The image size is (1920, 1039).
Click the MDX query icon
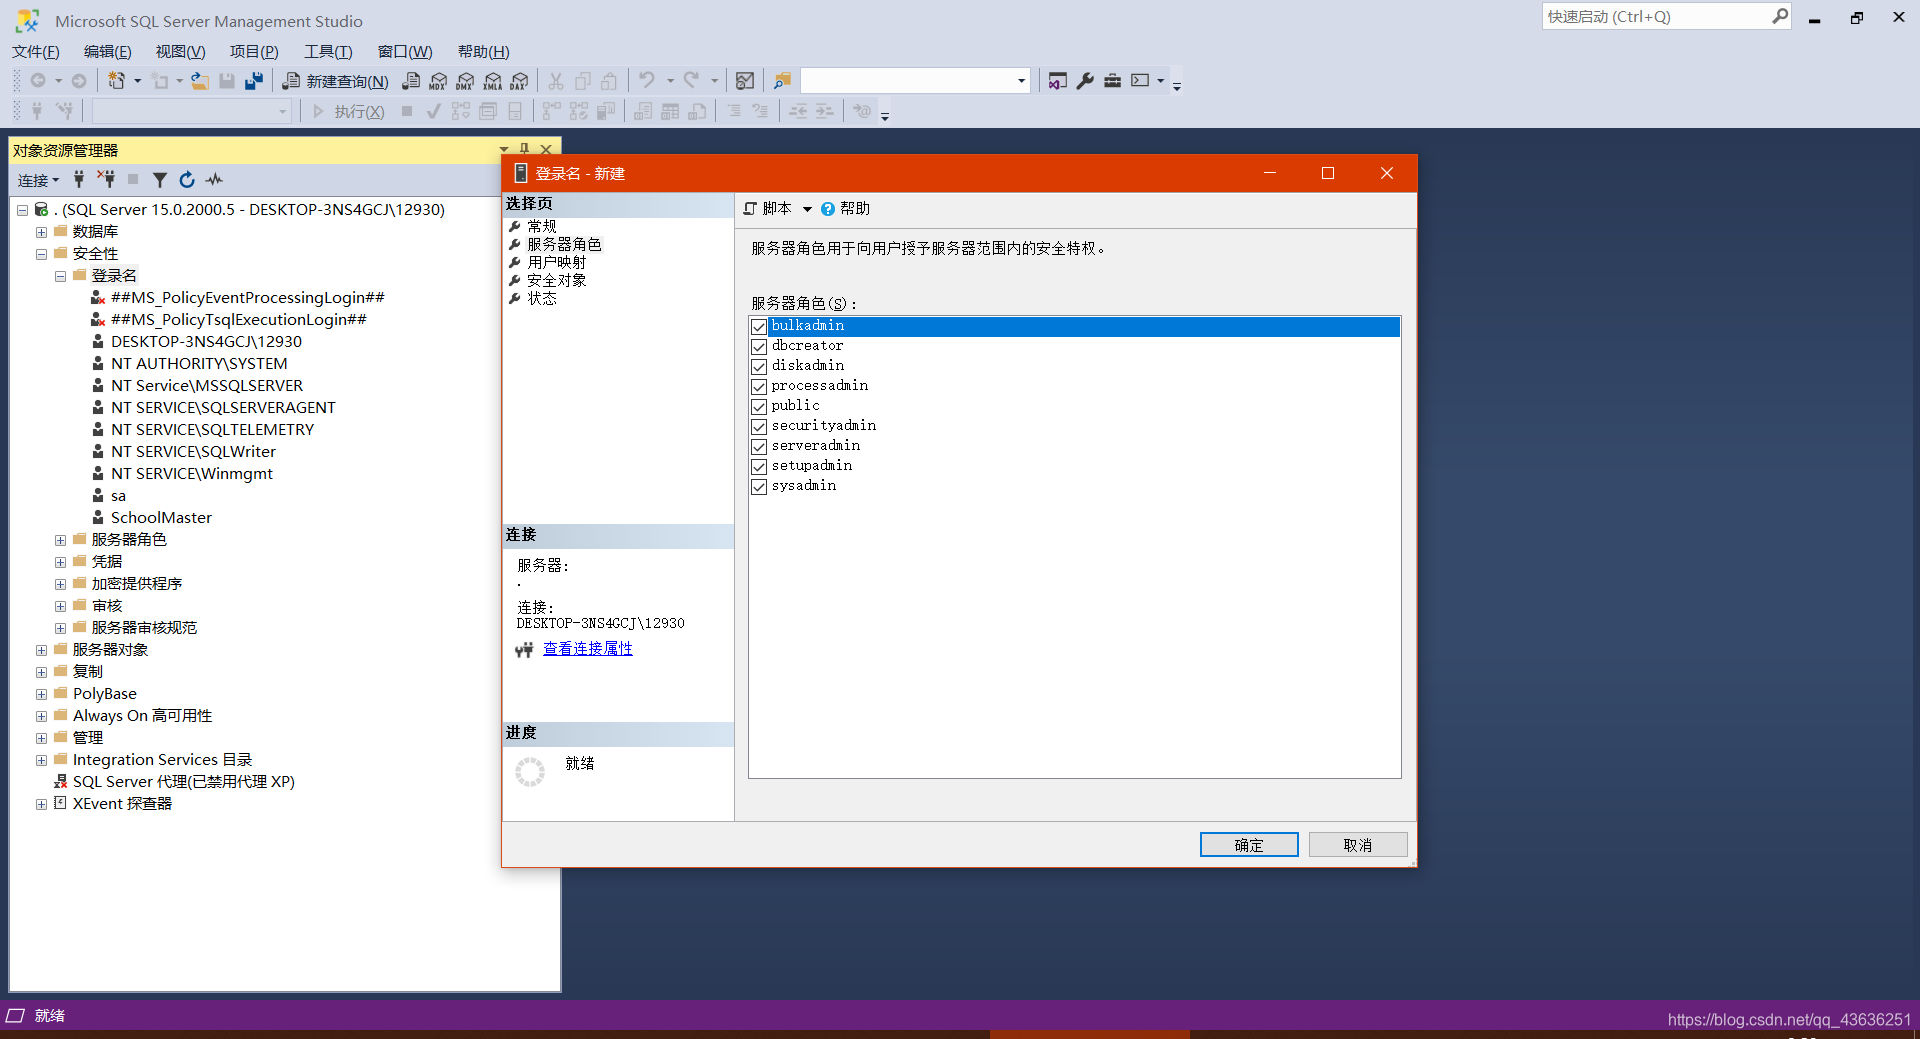pyautogui.click(x=438, y=81)
